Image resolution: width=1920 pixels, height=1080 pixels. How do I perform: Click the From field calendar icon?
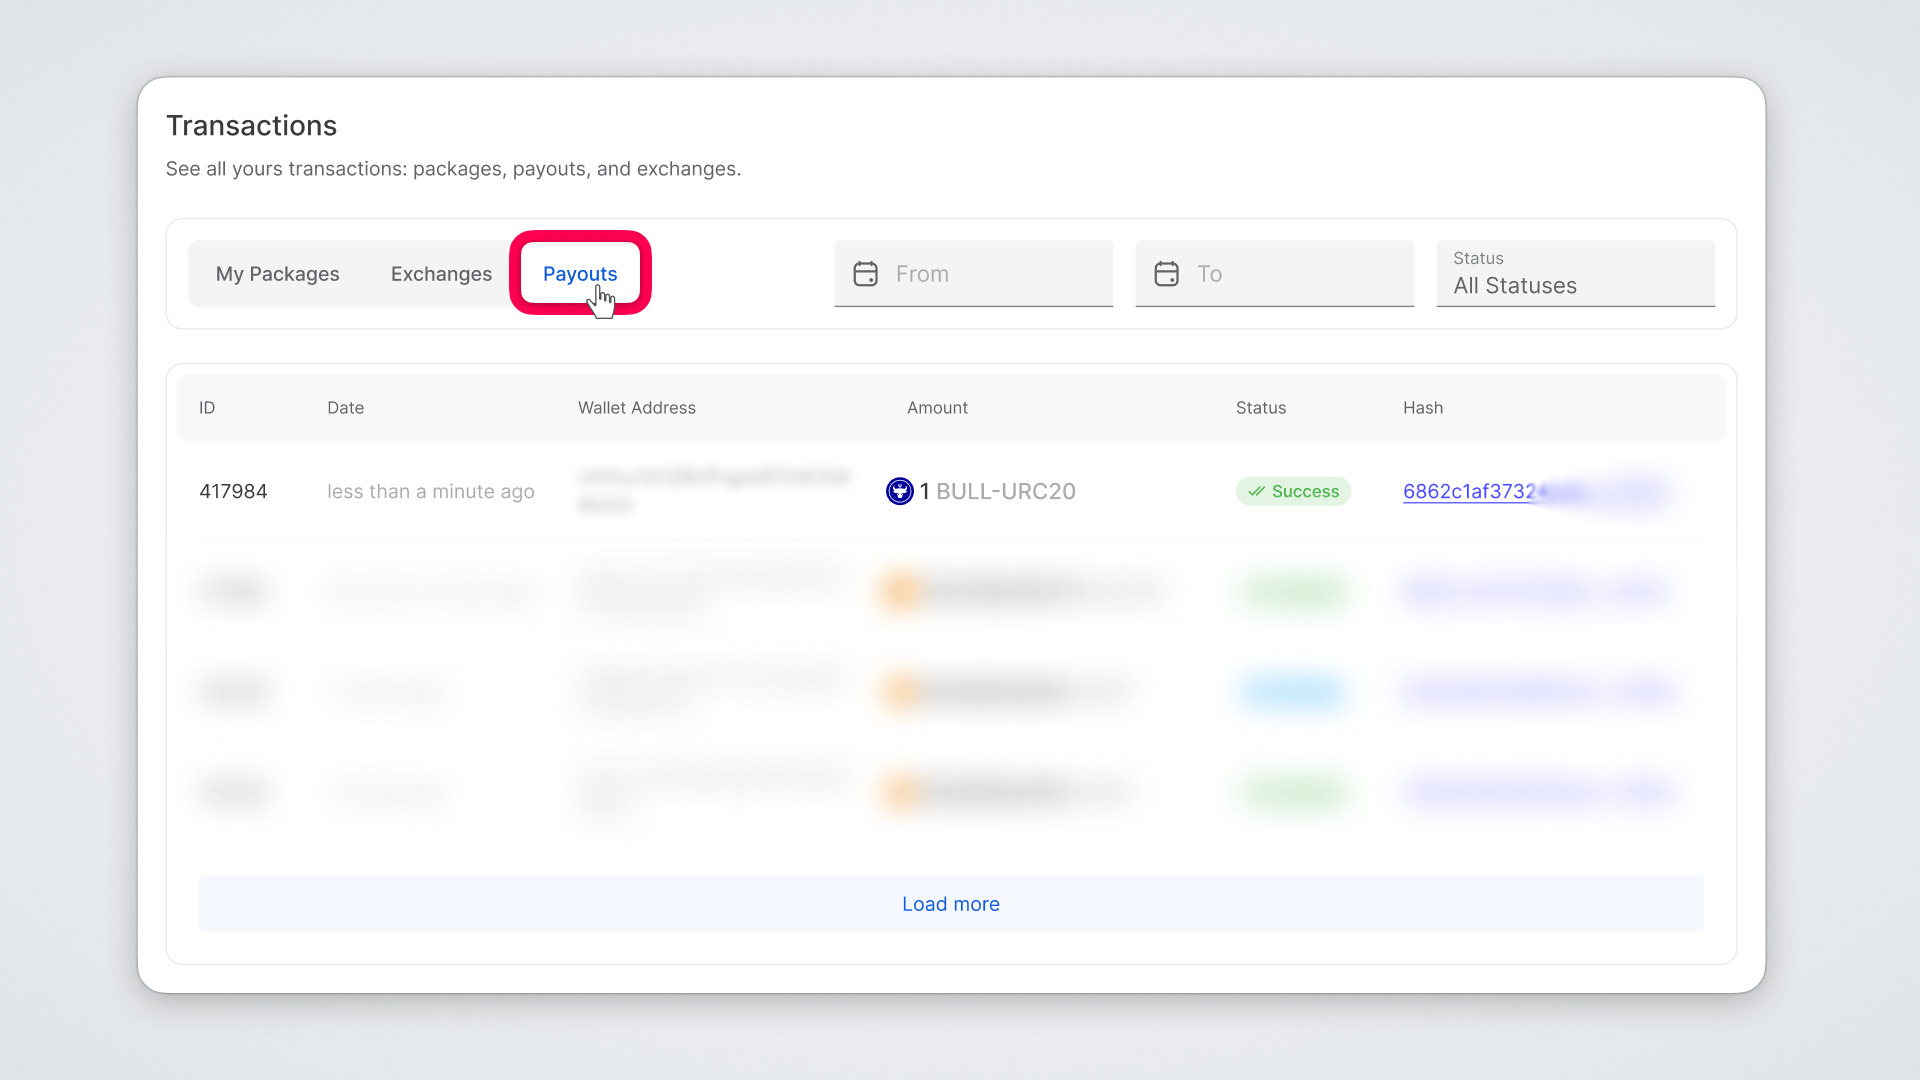click(x=865, y=274)
